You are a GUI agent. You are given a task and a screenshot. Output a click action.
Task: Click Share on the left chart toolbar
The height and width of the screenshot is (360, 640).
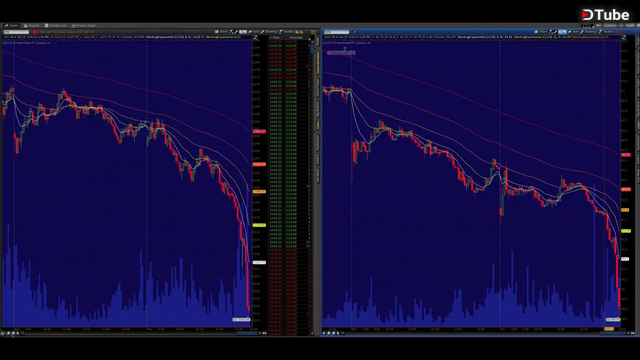tap(222, 31)
